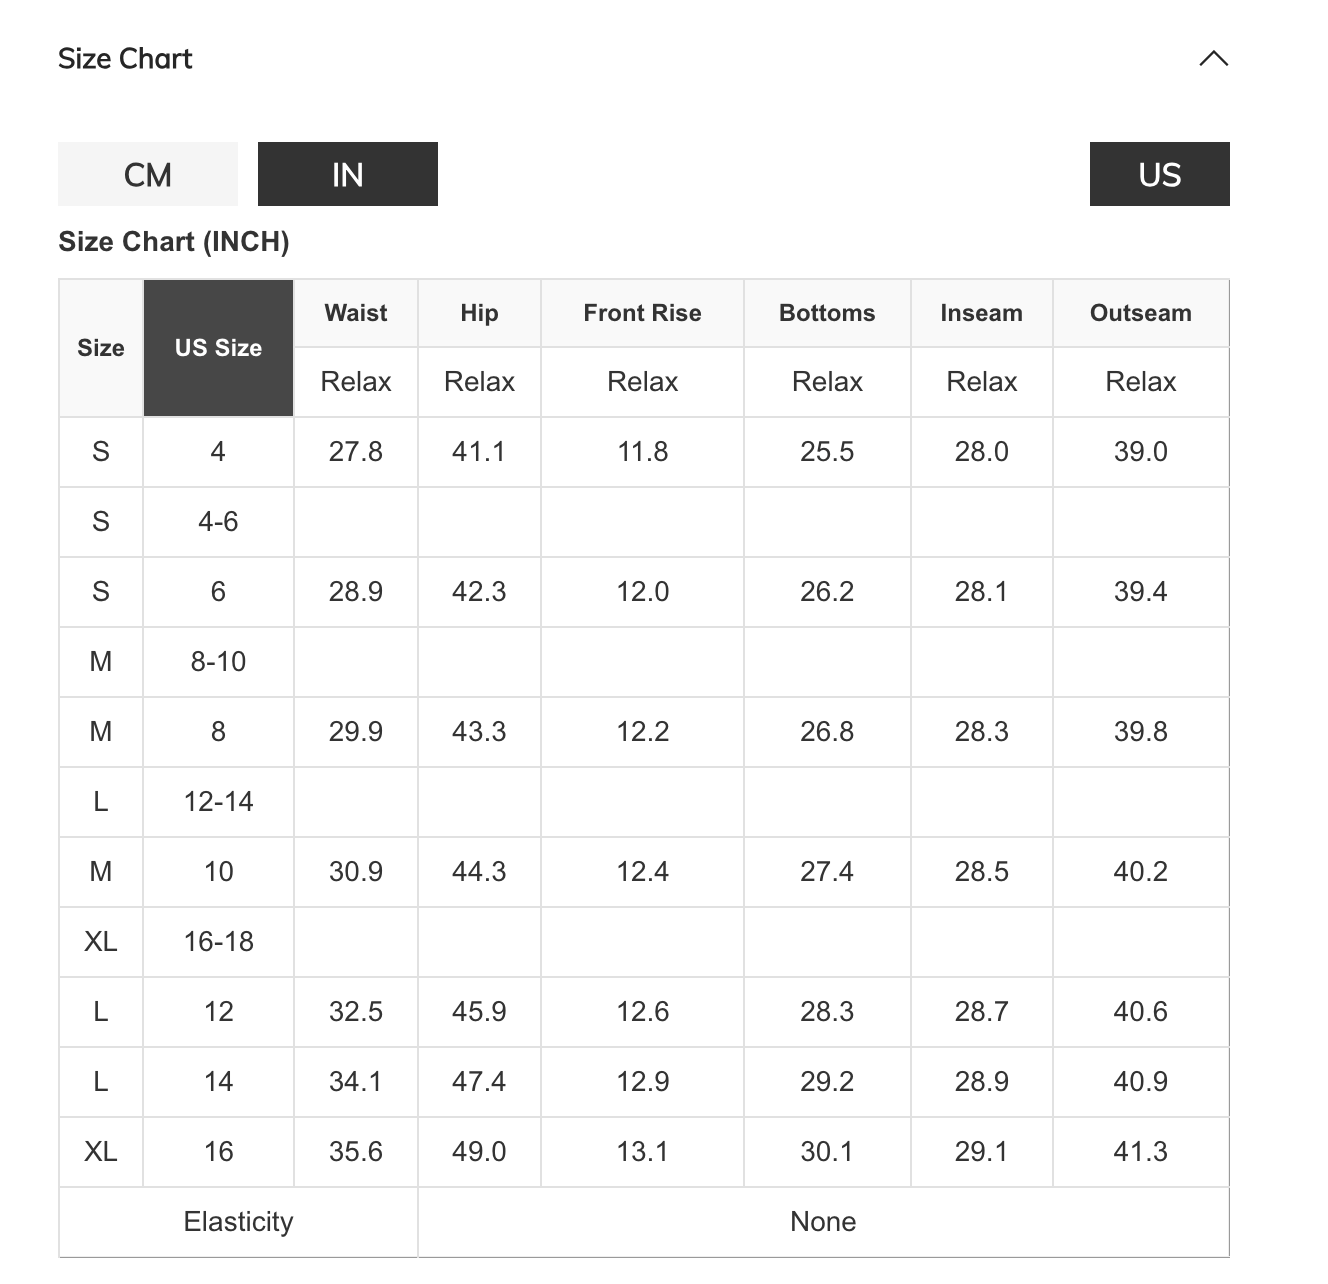Click the 41.3 outseam measurement cell

pyautogui.click(x=1140, y=1152)
